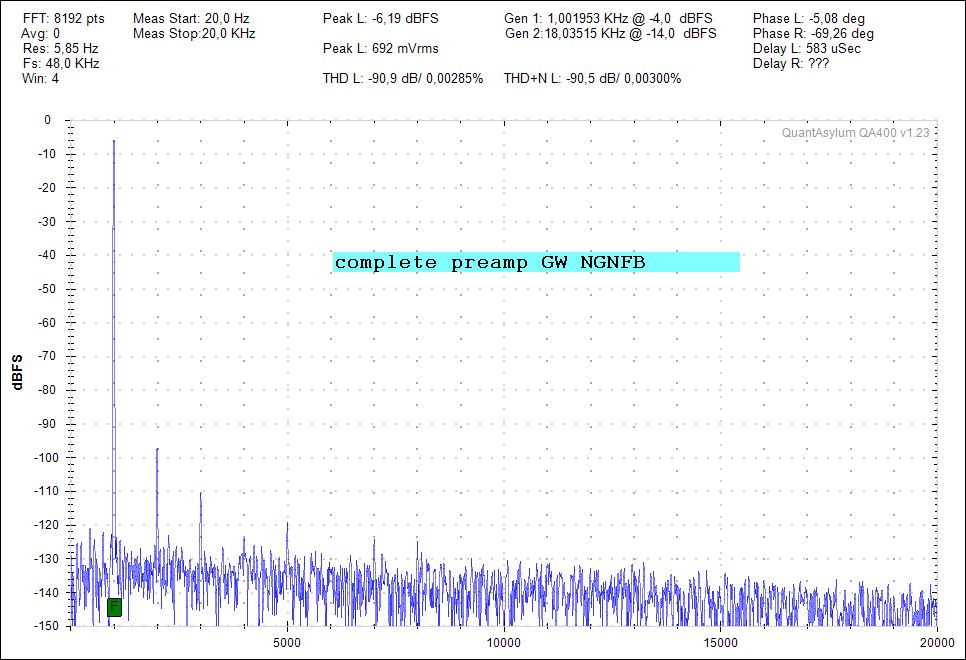Click the 'Win: 4' window setting text

point(41,78)
